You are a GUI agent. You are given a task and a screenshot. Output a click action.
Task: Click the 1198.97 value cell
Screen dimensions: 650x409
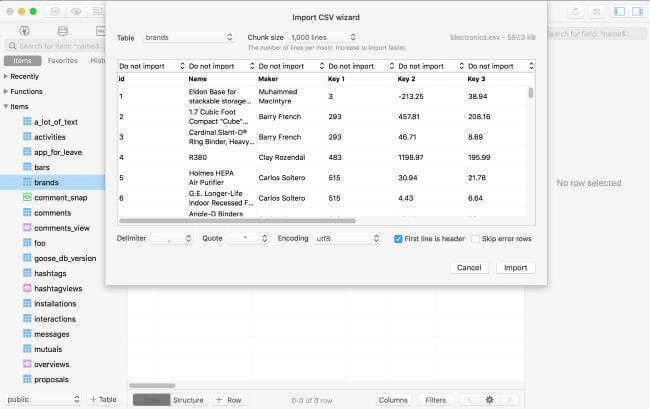[411, 157]
